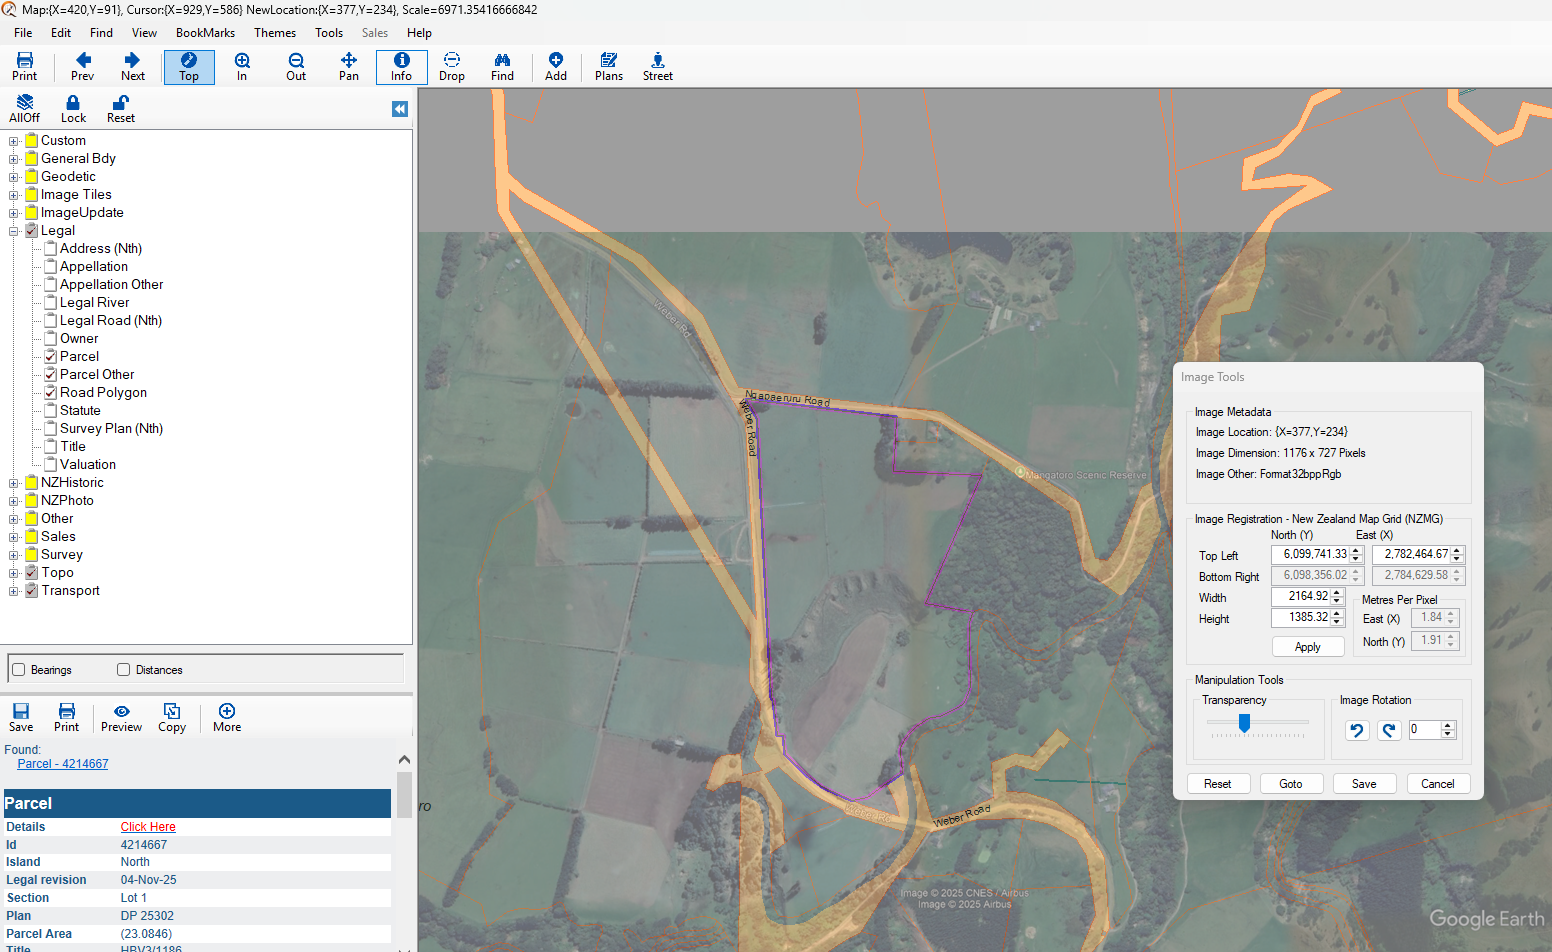This screenshot has height=952, width=1552.
Task: Uncheck the Road Polygon layer
Action: point(51,392)
